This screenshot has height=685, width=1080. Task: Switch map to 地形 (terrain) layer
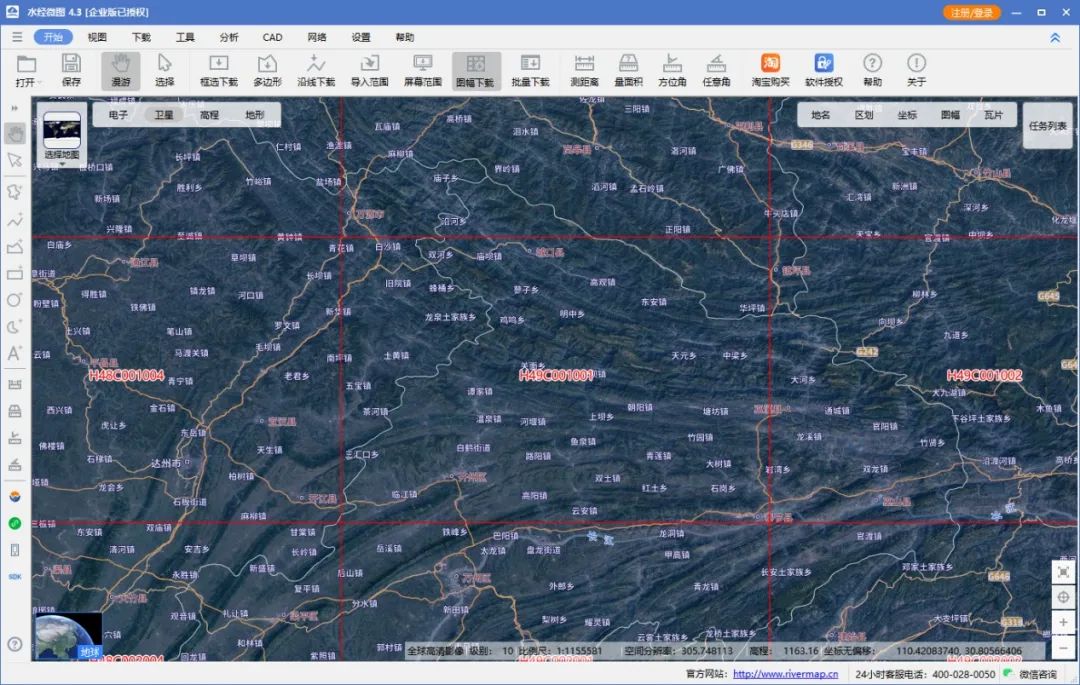254,115
